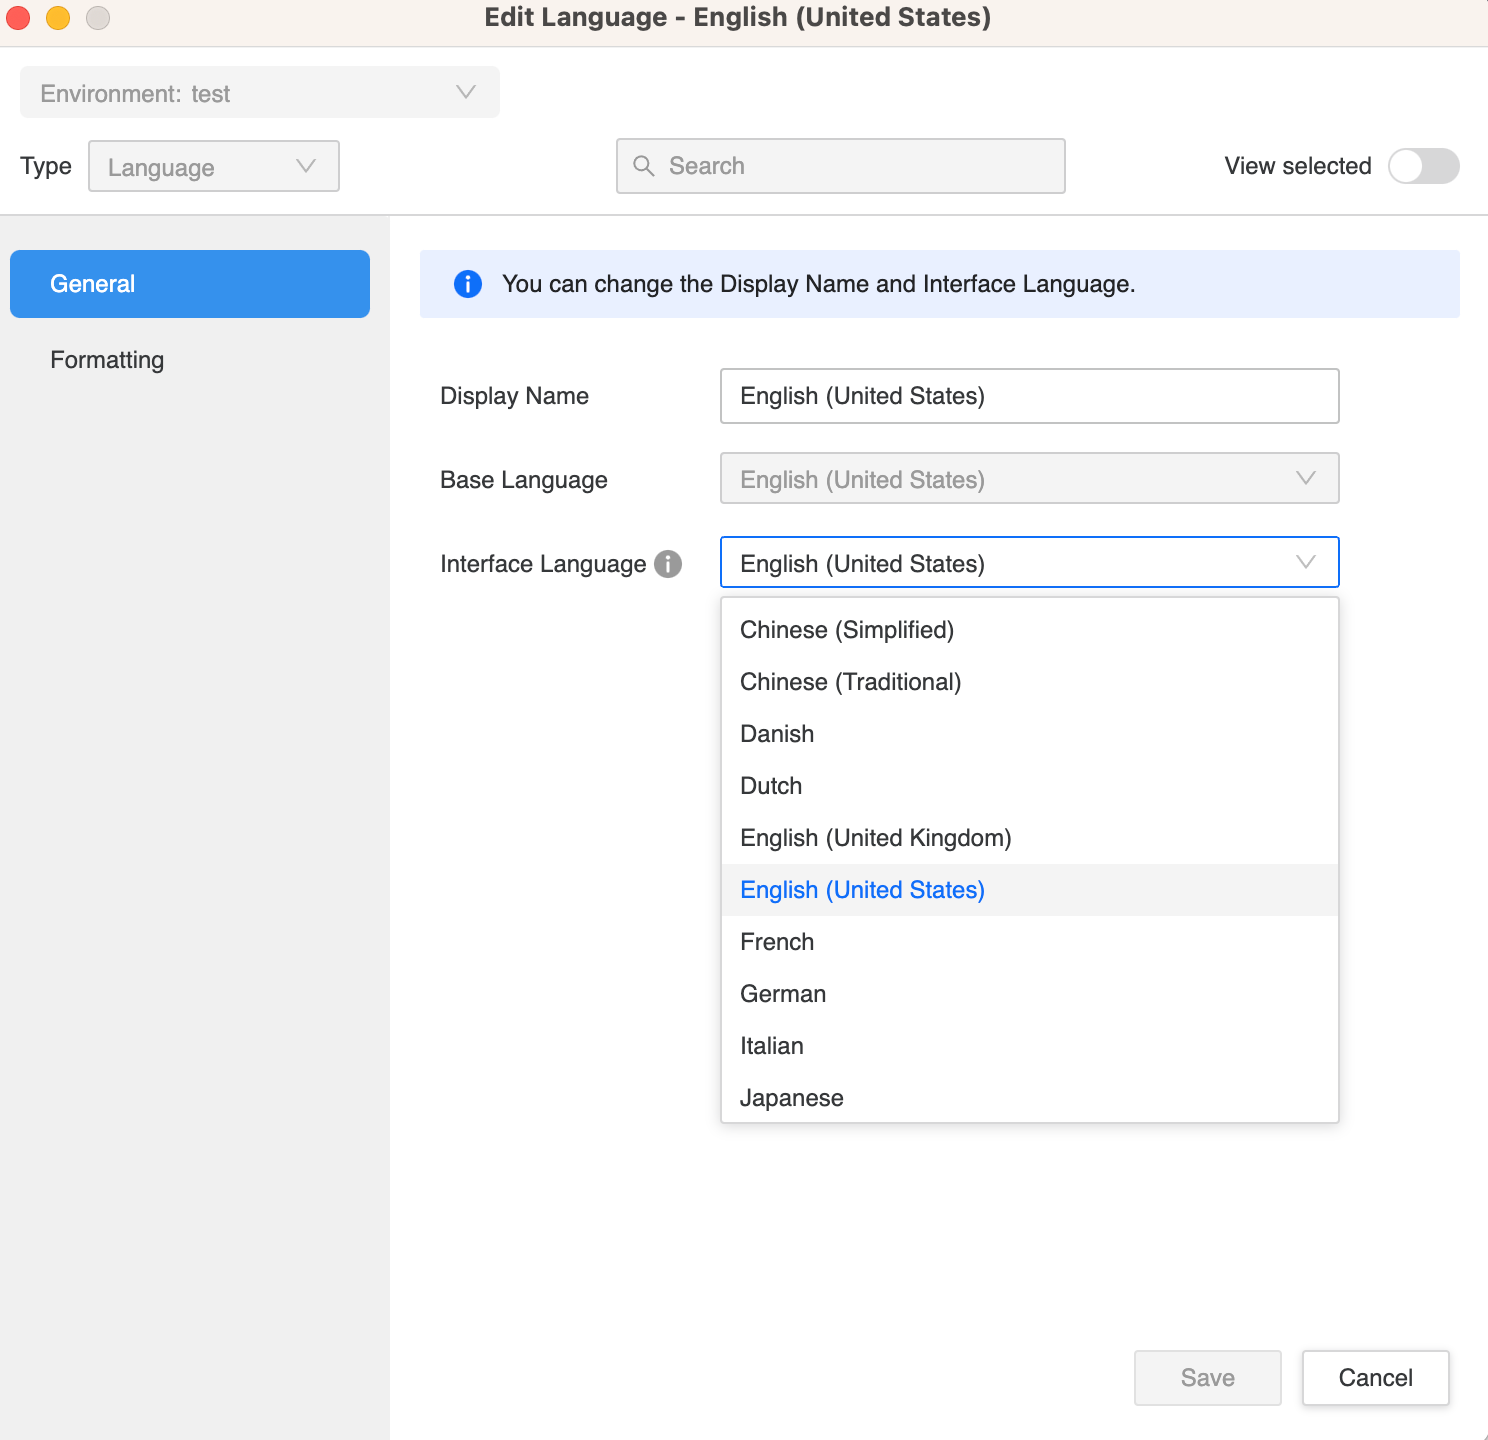Image resolution: width=1488 pixels, height=1440 pixels.
Task: Choose French from the language list
Action: click(x=777, y=942)
